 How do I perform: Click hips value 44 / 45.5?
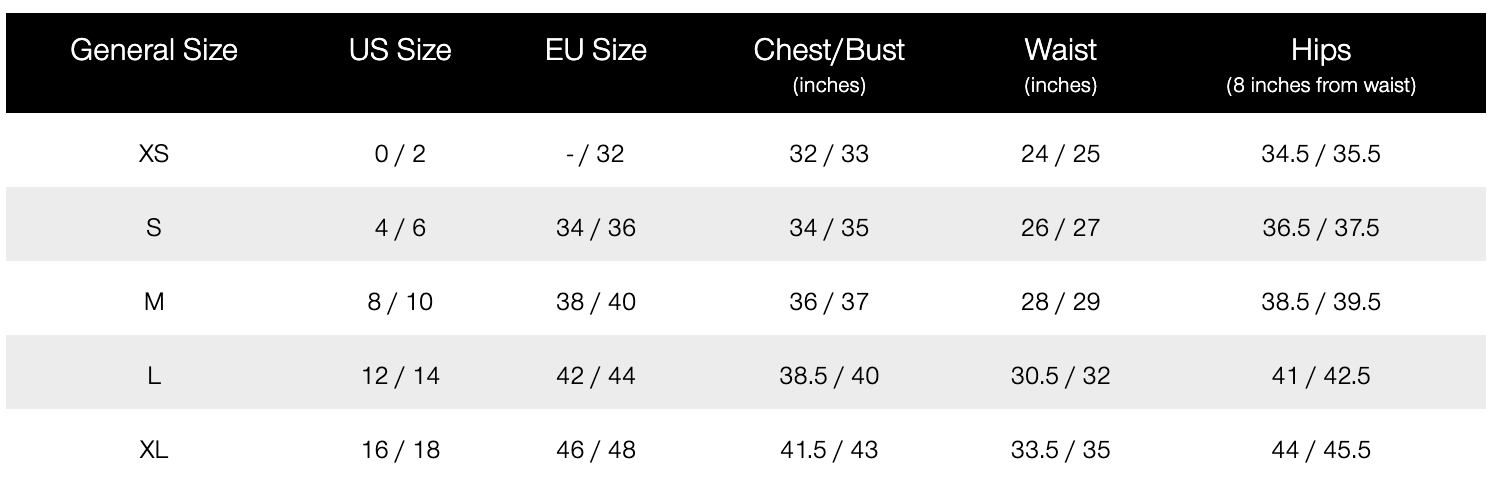click(x=1320, y=450)
